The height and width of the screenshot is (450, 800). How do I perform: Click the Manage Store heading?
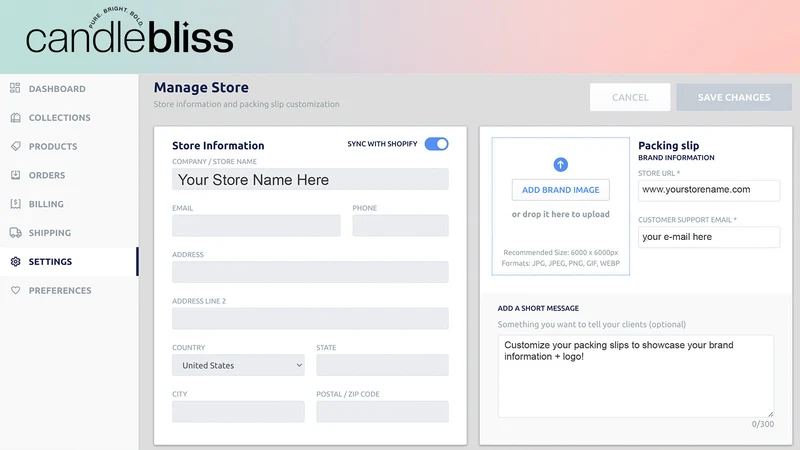[201, 87]
